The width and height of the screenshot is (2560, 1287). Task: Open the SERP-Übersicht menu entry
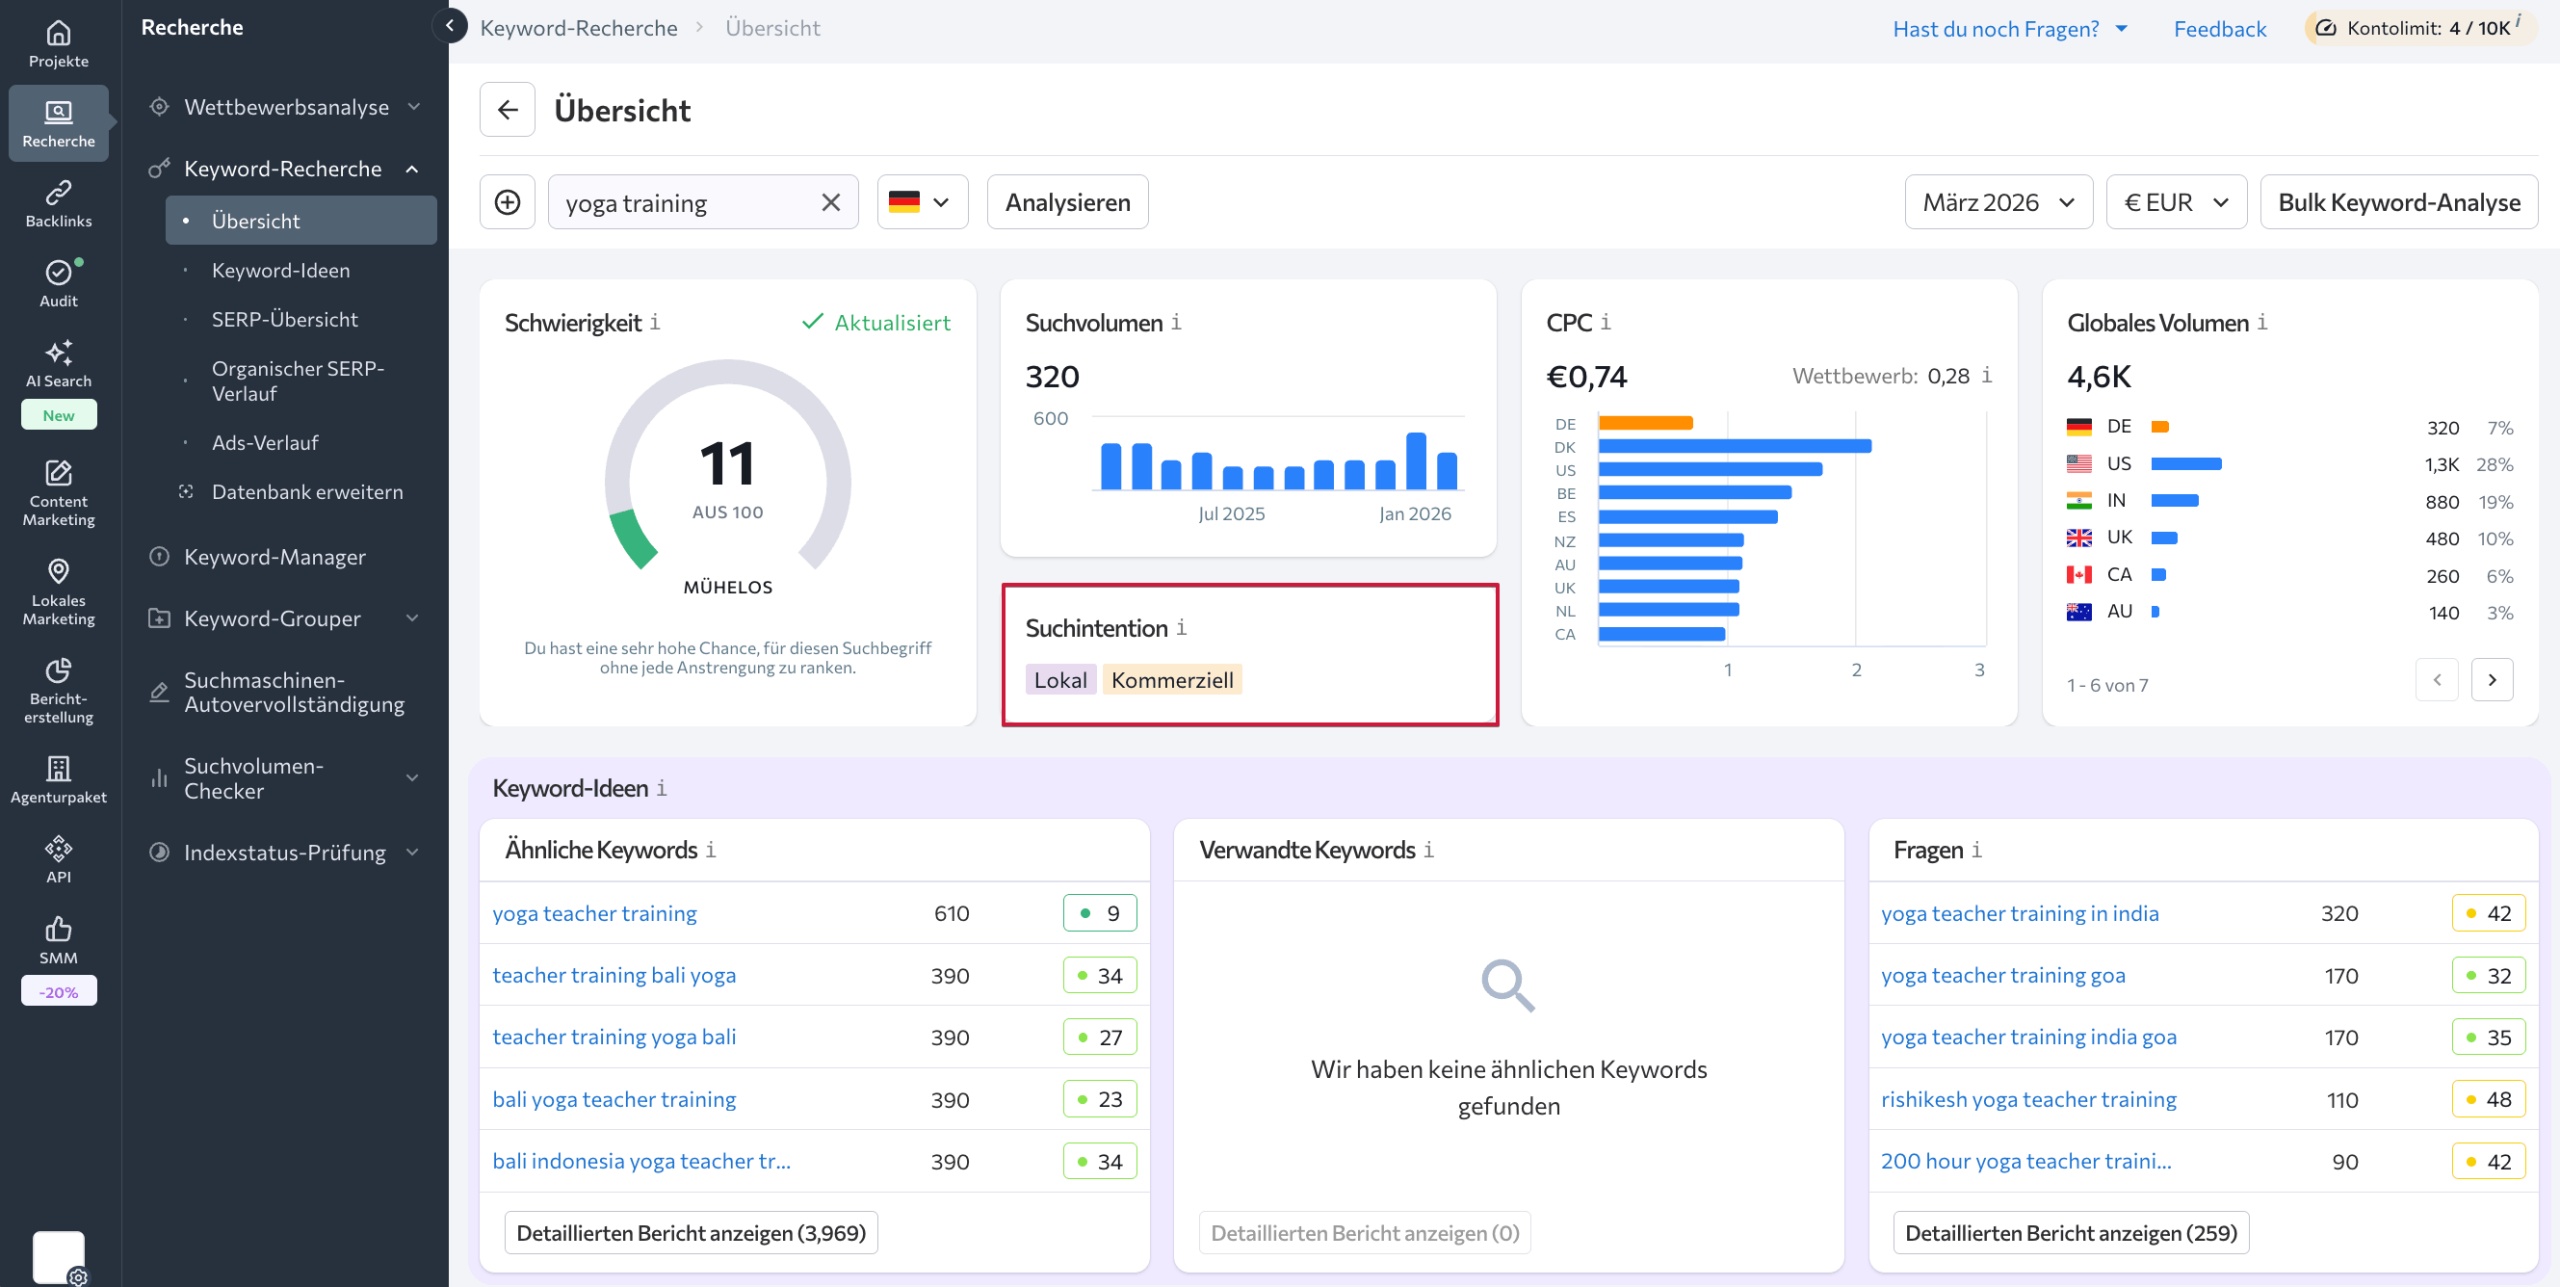point(284,318)
